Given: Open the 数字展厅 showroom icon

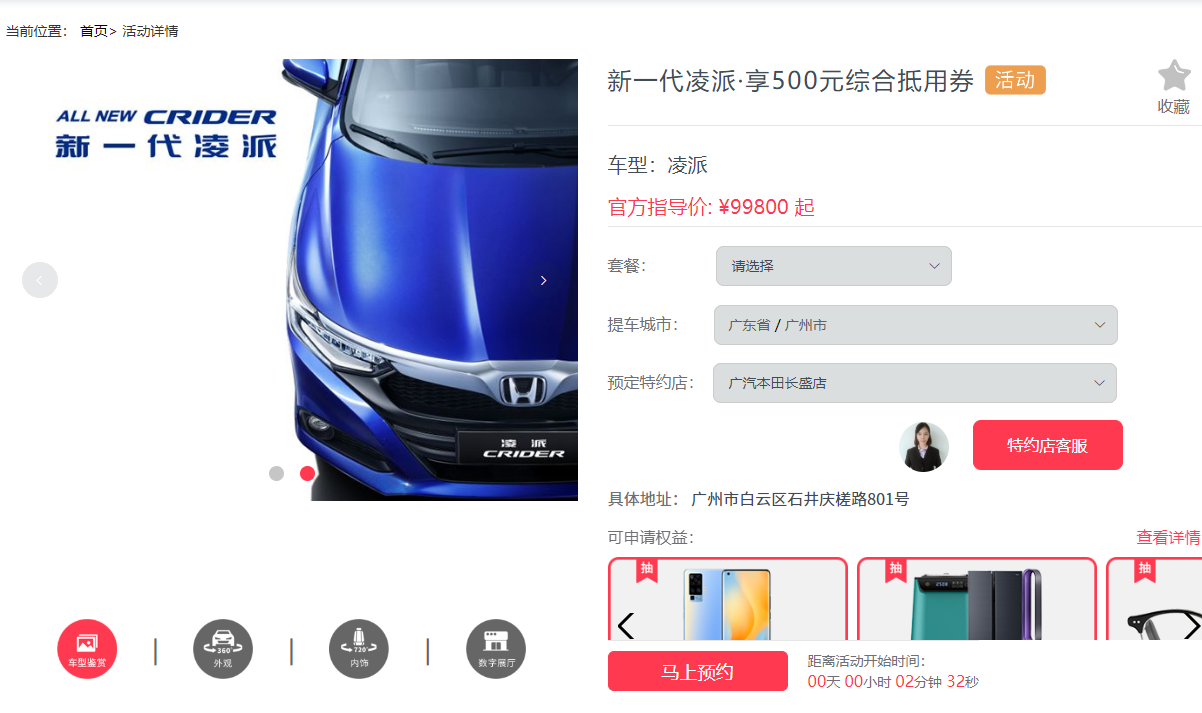Looking at the screenshot, I should click(x=496, y=649).
